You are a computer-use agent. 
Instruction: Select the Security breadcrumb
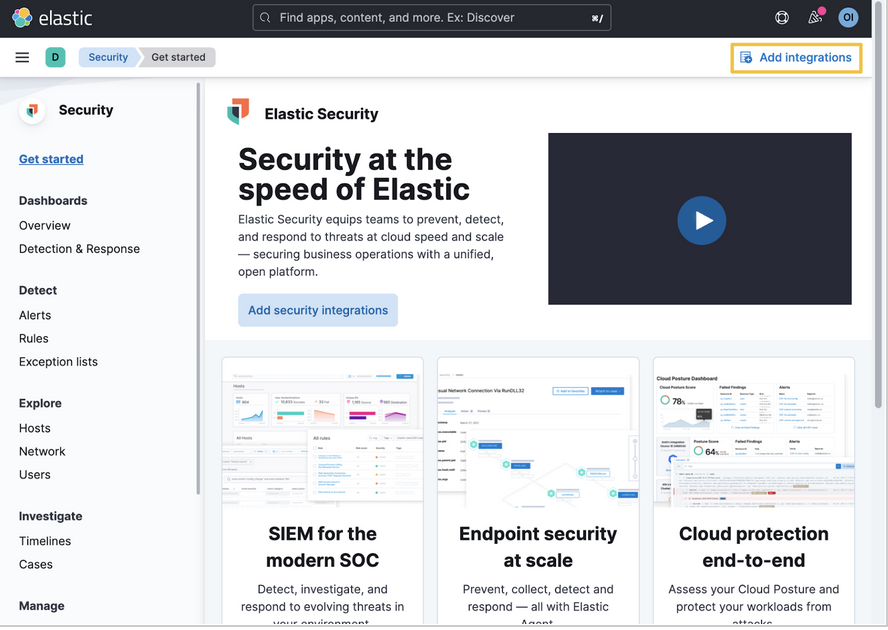[x=107, y=57]
